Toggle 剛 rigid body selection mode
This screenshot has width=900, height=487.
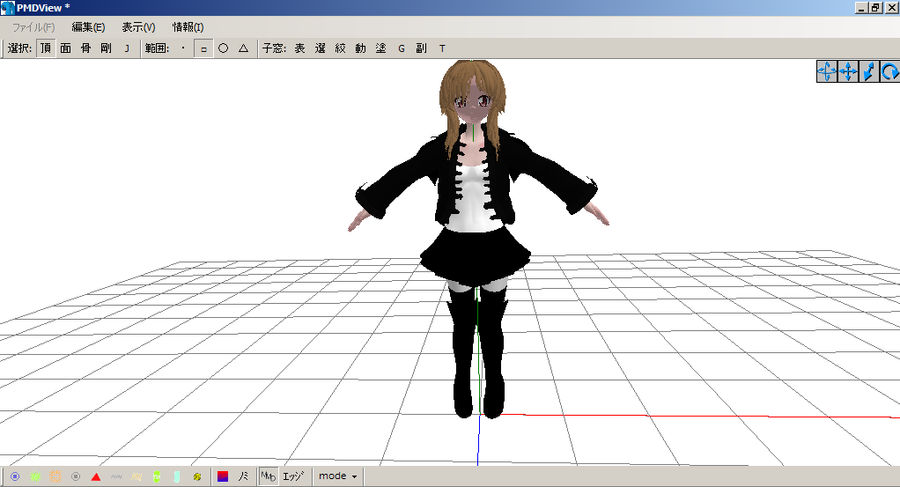[106, 48]
